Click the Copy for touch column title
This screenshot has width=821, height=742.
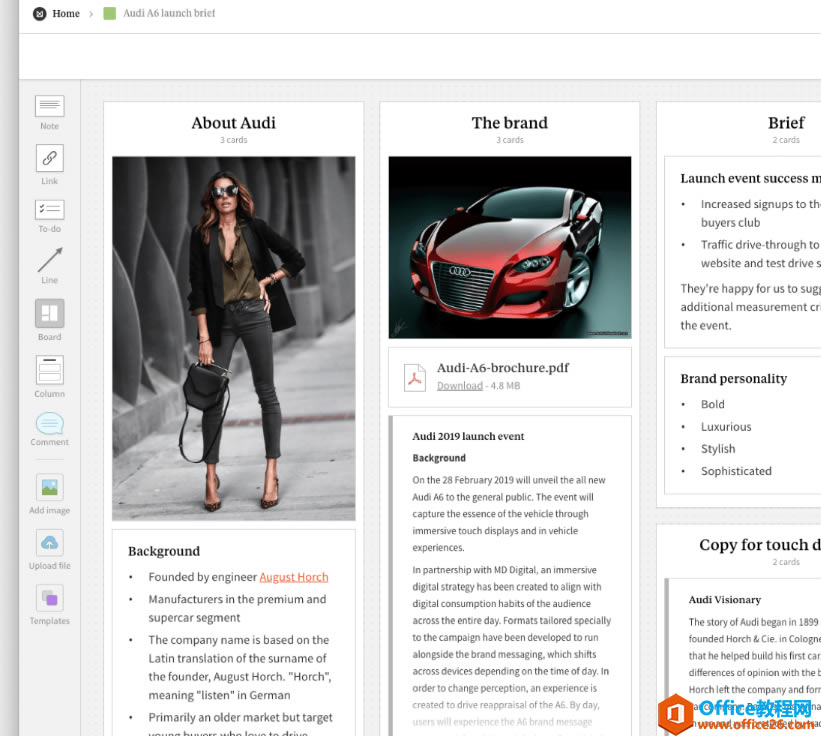760,545
